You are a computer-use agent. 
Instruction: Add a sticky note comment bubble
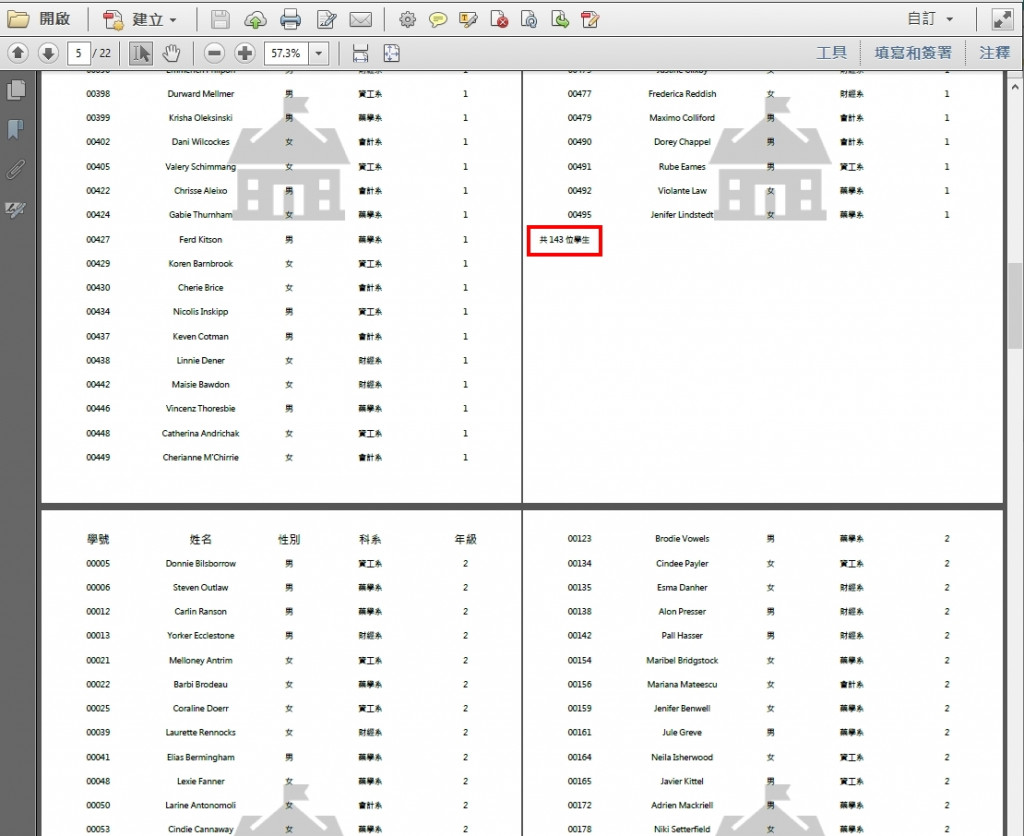coord(438,20)
